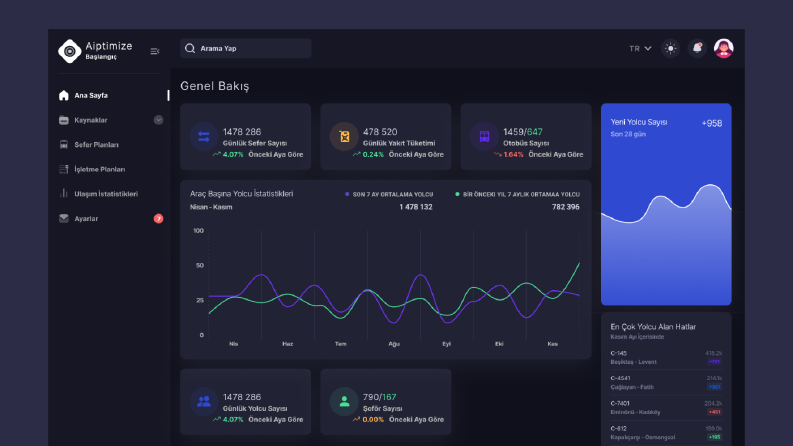793x446 pixels.
Task: Click the Otobüs Sayısı bus icon
Action: coord(484,137)
